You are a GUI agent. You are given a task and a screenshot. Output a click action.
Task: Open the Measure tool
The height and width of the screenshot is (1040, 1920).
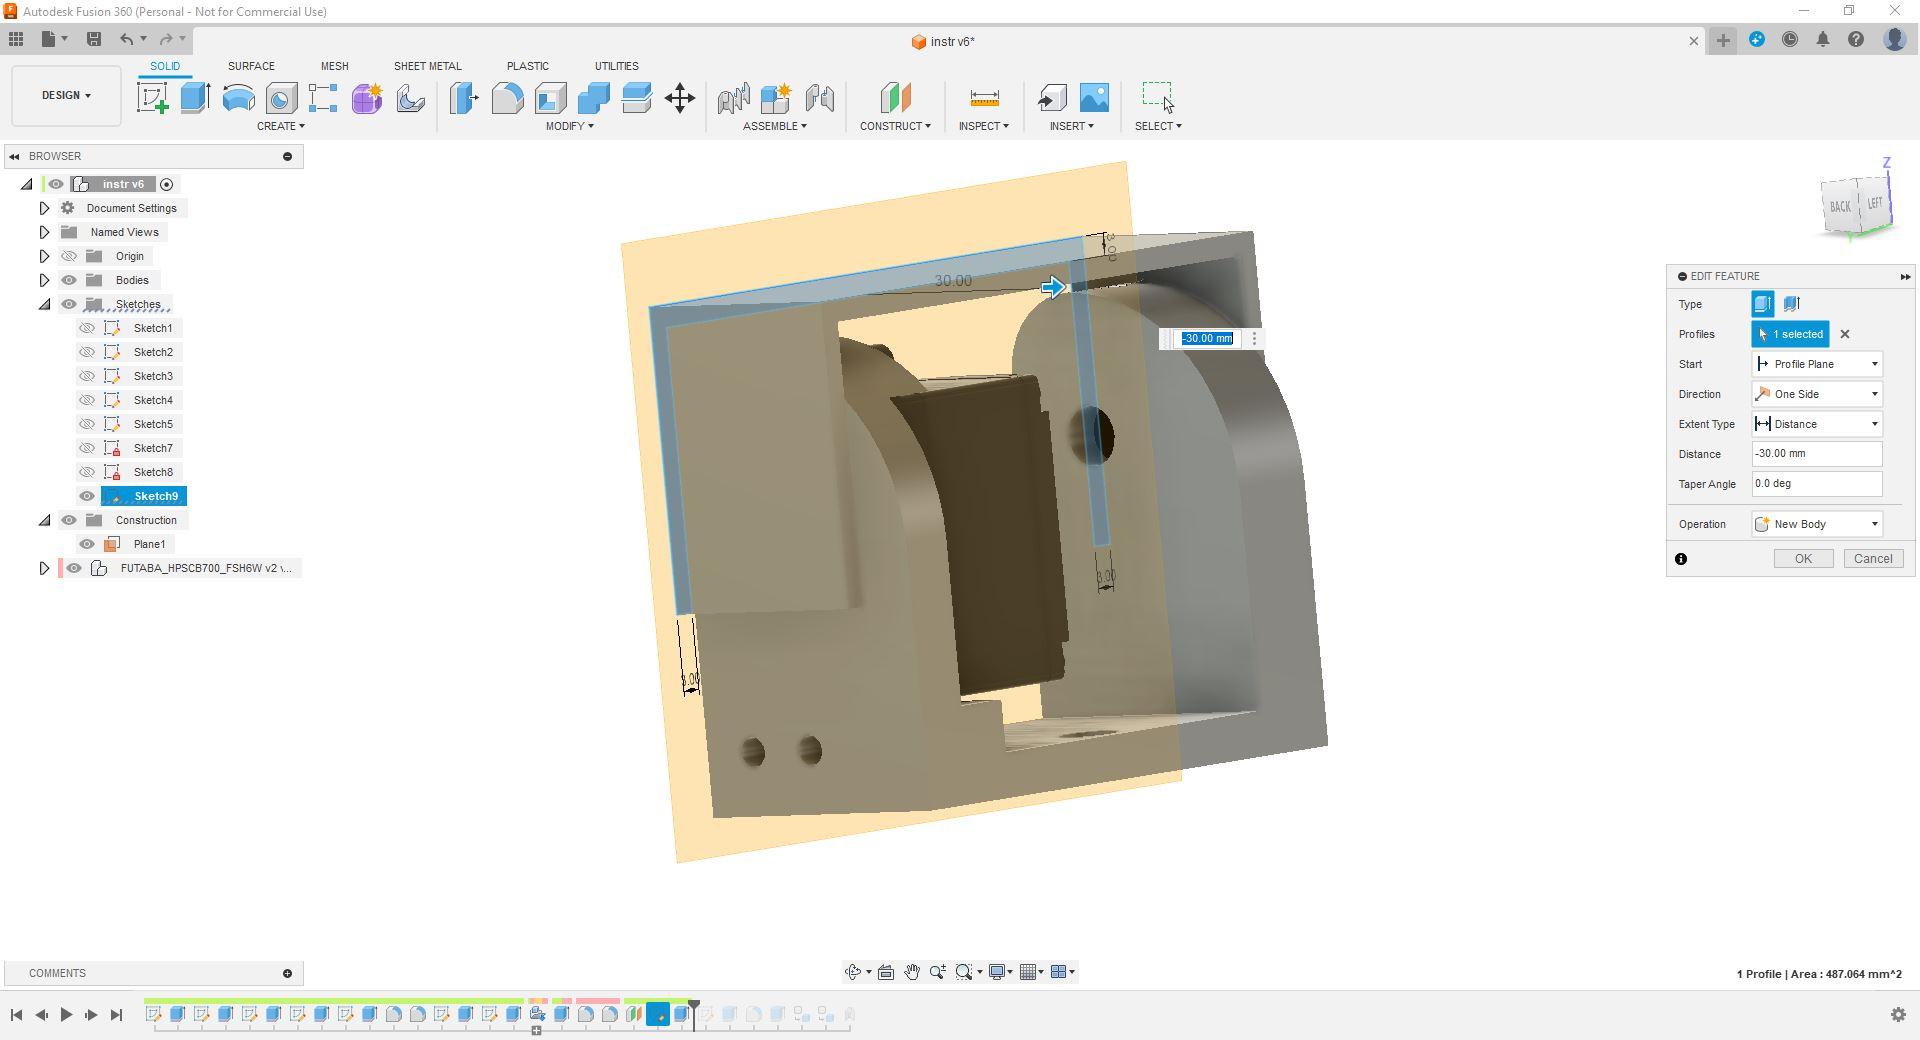click(984, 98)
